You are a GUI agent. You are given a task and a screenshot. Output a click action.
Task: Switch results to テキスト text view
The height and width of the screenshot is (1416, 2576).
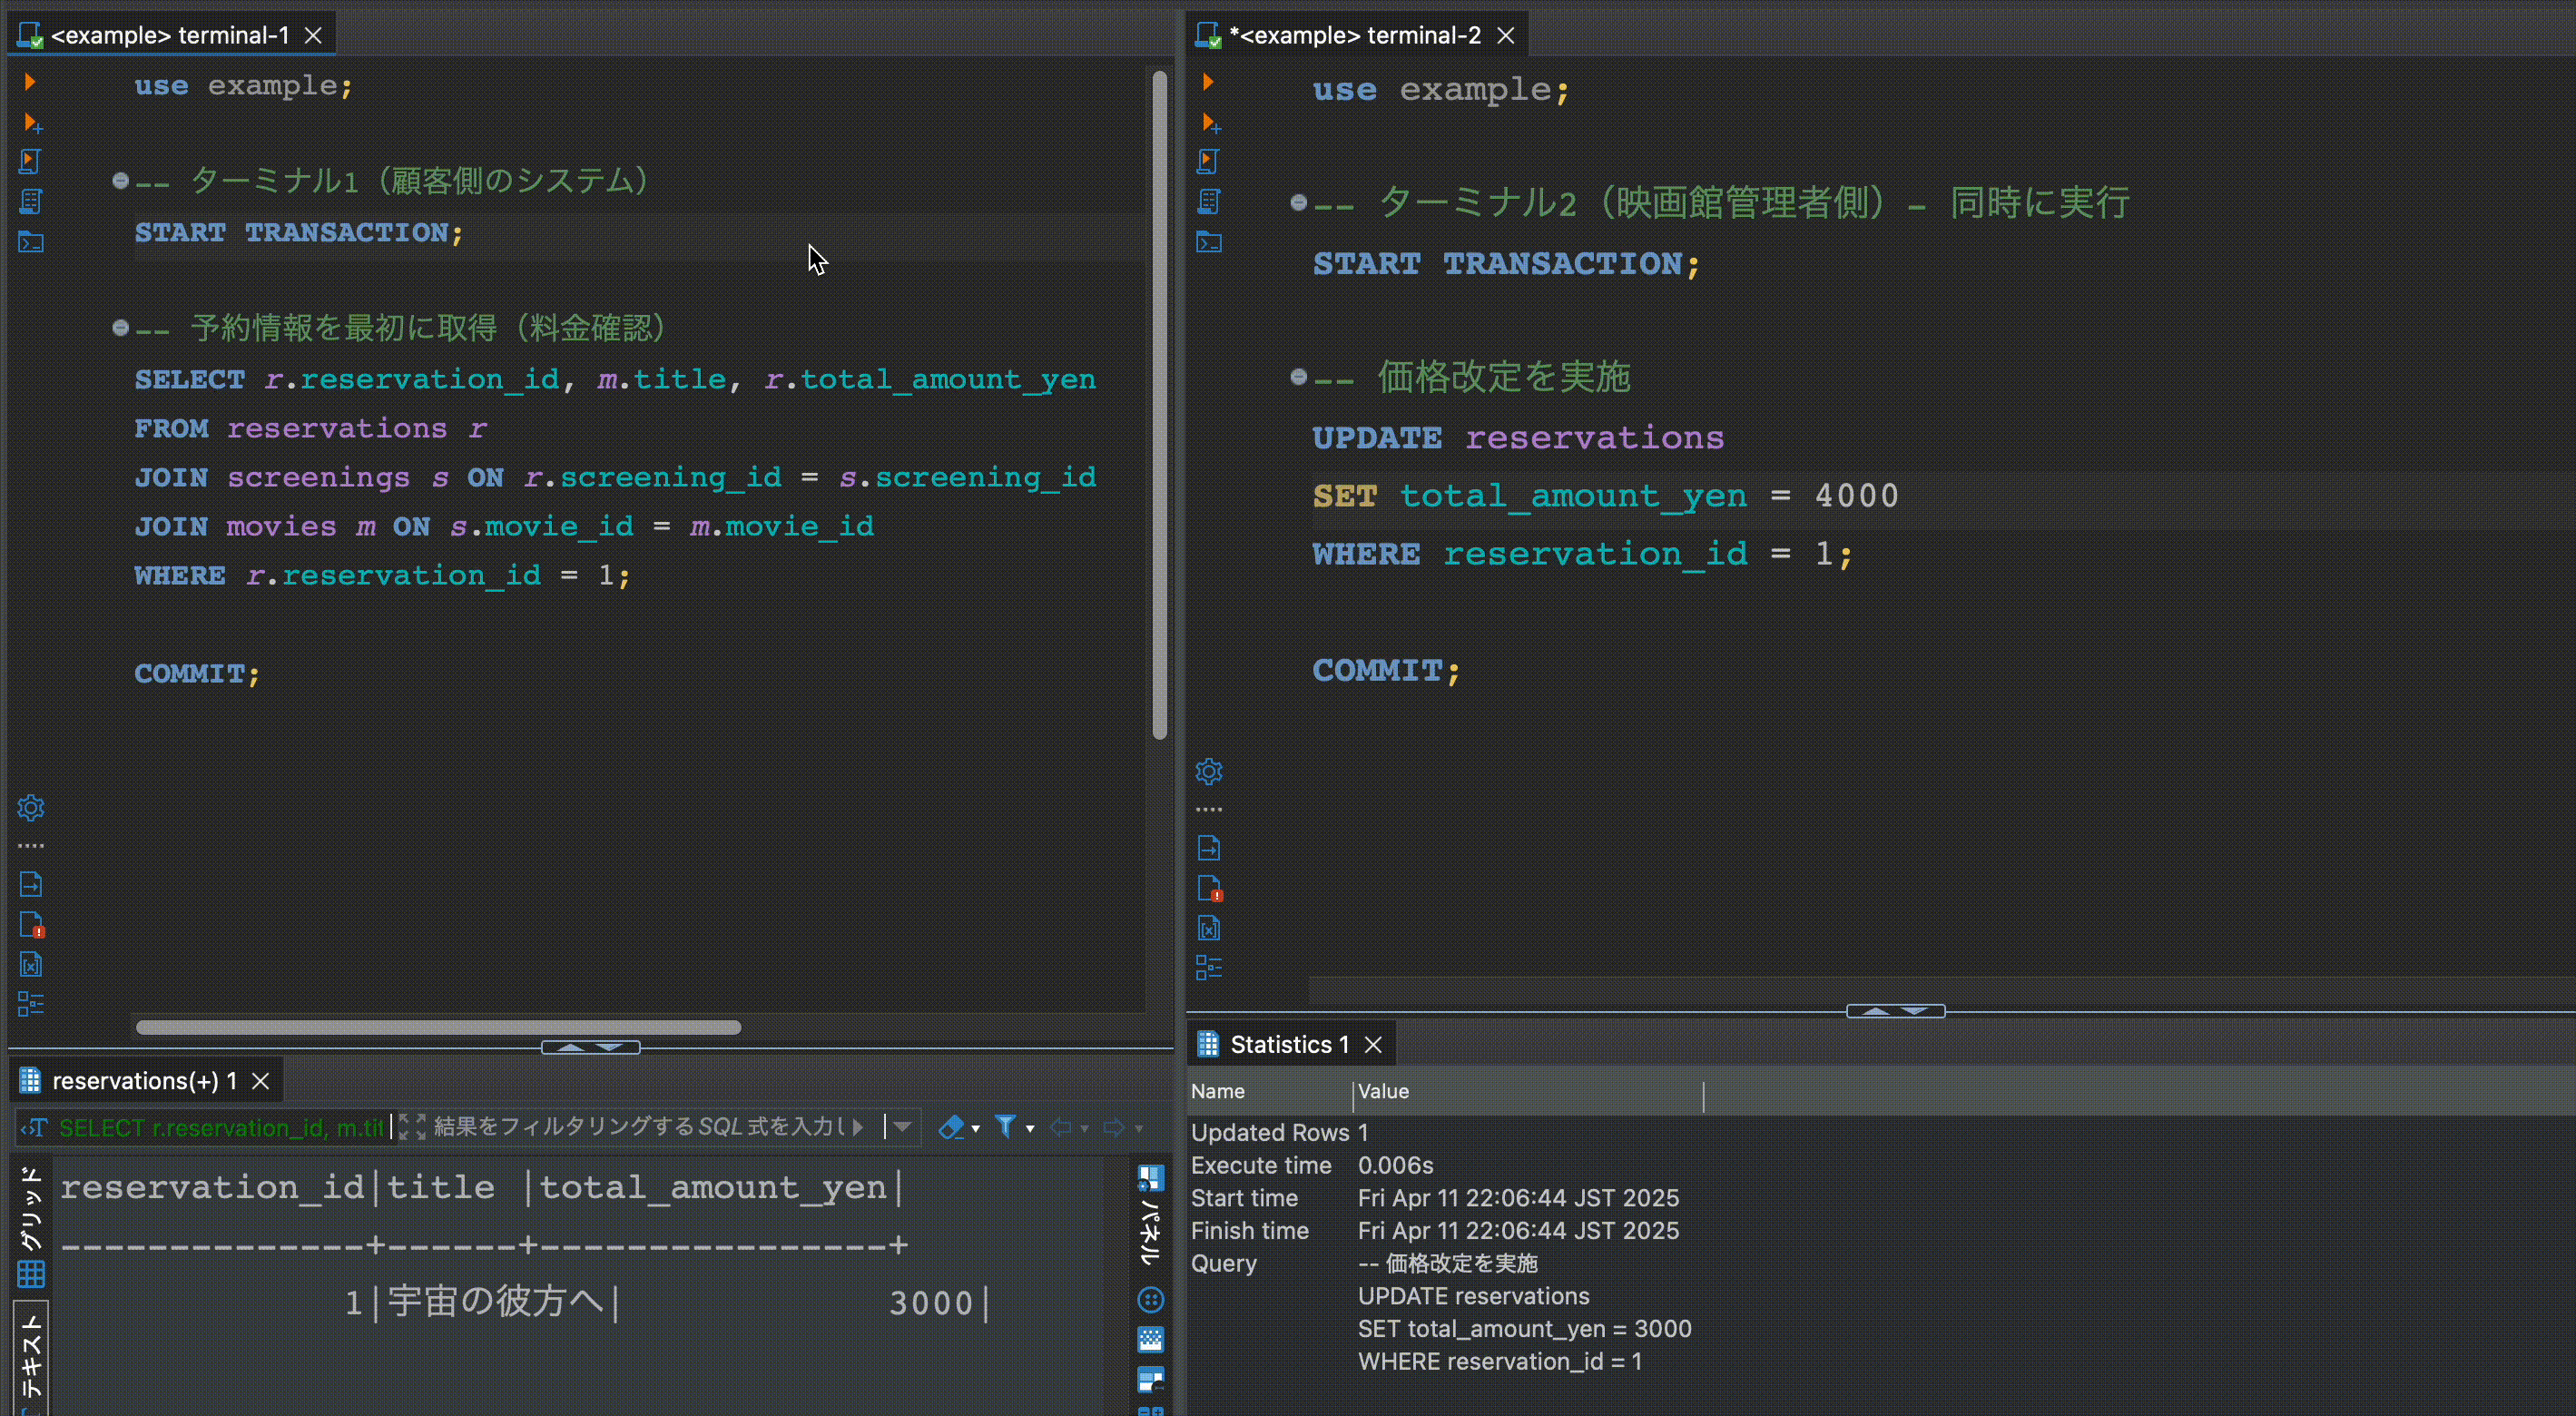(x=31, y=1355)
